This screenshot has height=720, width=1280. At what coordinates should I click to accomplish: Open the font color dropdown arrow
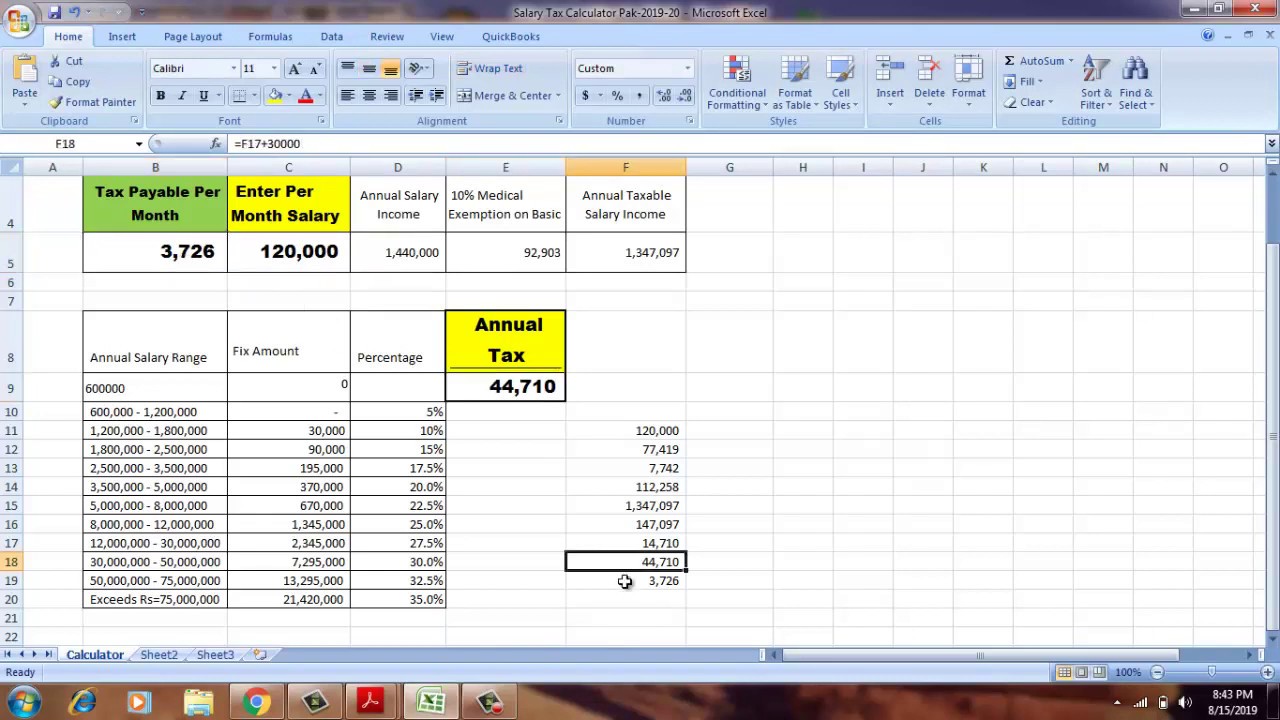[319, 96]
